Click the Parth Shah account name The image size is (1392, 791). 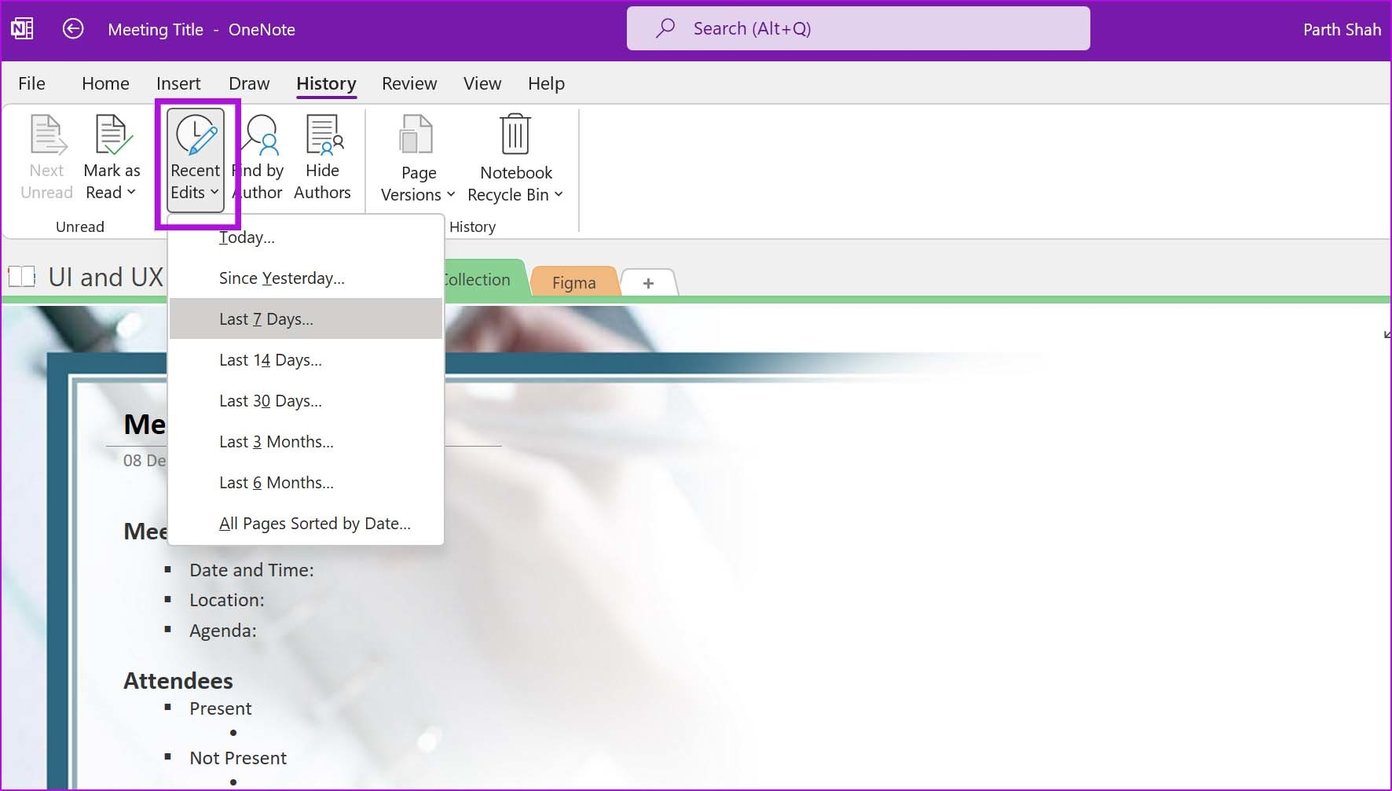pos(1341,28)
